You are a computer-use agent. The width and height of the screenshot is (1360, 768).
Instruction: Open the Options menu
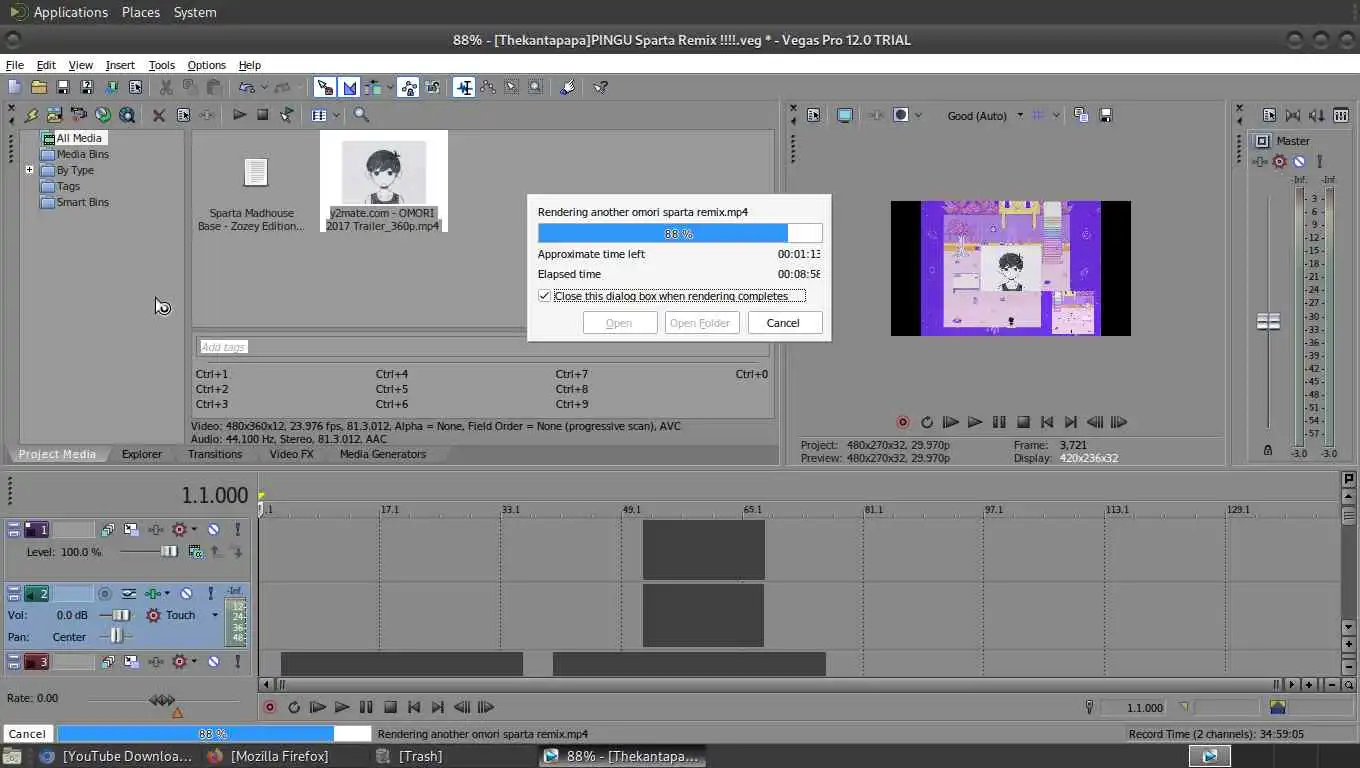click(206, 65)
